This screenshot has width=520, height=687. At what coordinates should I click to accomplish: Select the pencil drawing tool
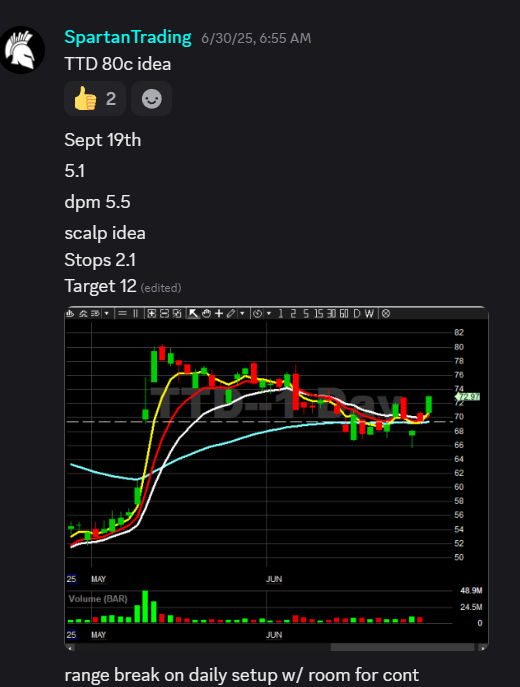(231, 314)
